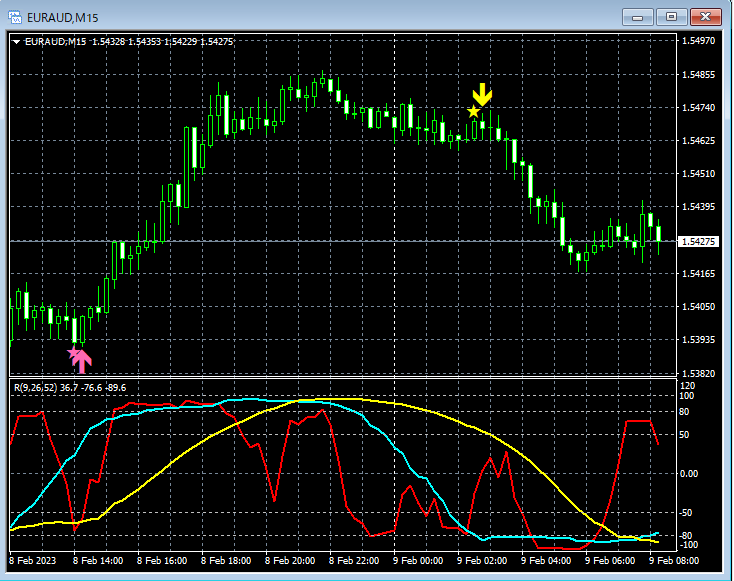Click the 9 Feb 00:00 time label
The height and width of the screenshot is (581, 734).
(418, 560)
